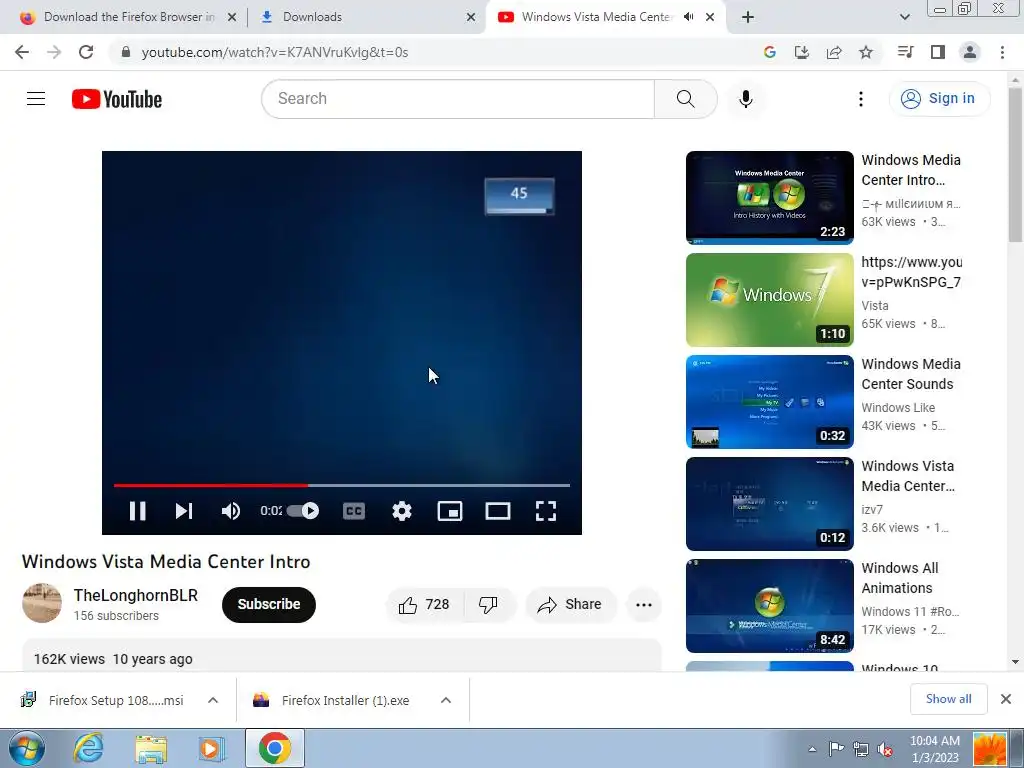Expand Firefox Installer exe options chevron
The width and height of the screenshot is (1024, 768).
point(446,700)
